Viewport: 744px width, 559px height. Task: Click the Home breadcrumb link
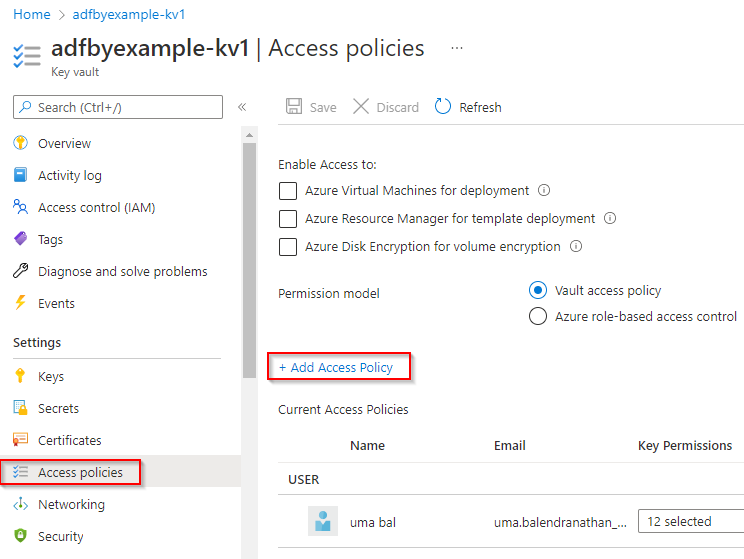pyautogui.click(x=32, y=14)
